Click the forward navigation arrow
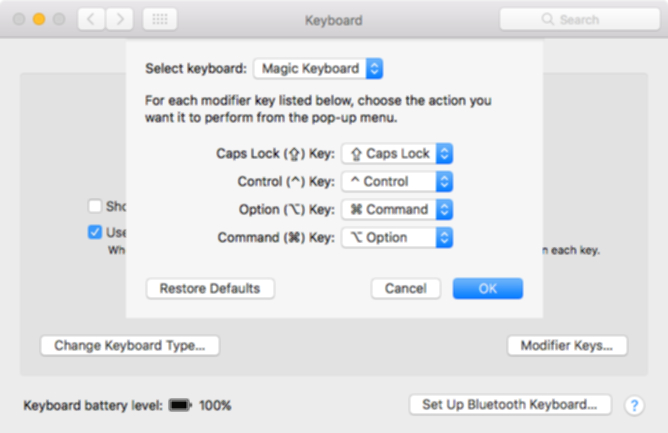Image resolution: width=668 pixels, height=433 pixels. [120, 19]
